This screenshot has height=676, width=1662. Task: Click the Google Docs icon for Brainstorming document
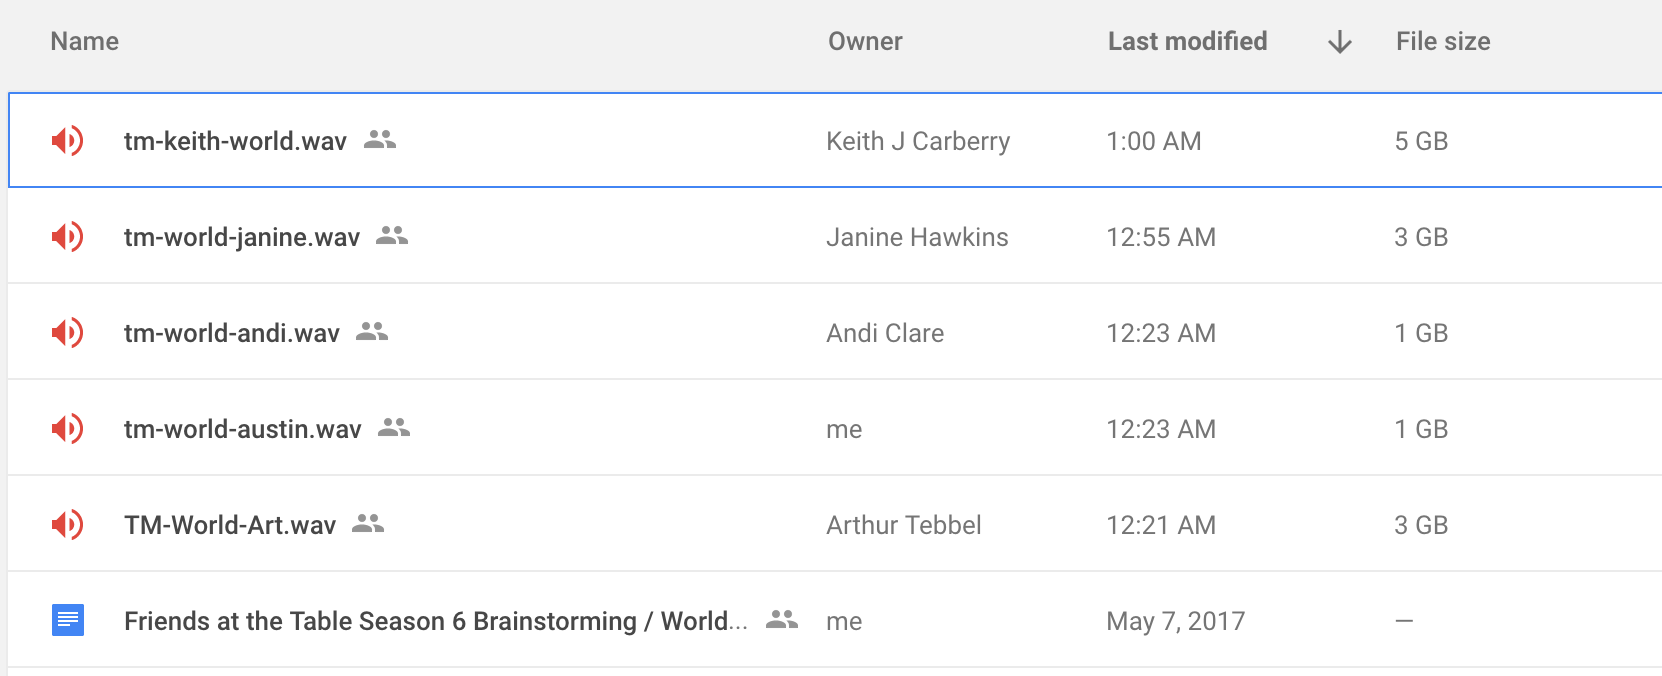pos(67,621)
